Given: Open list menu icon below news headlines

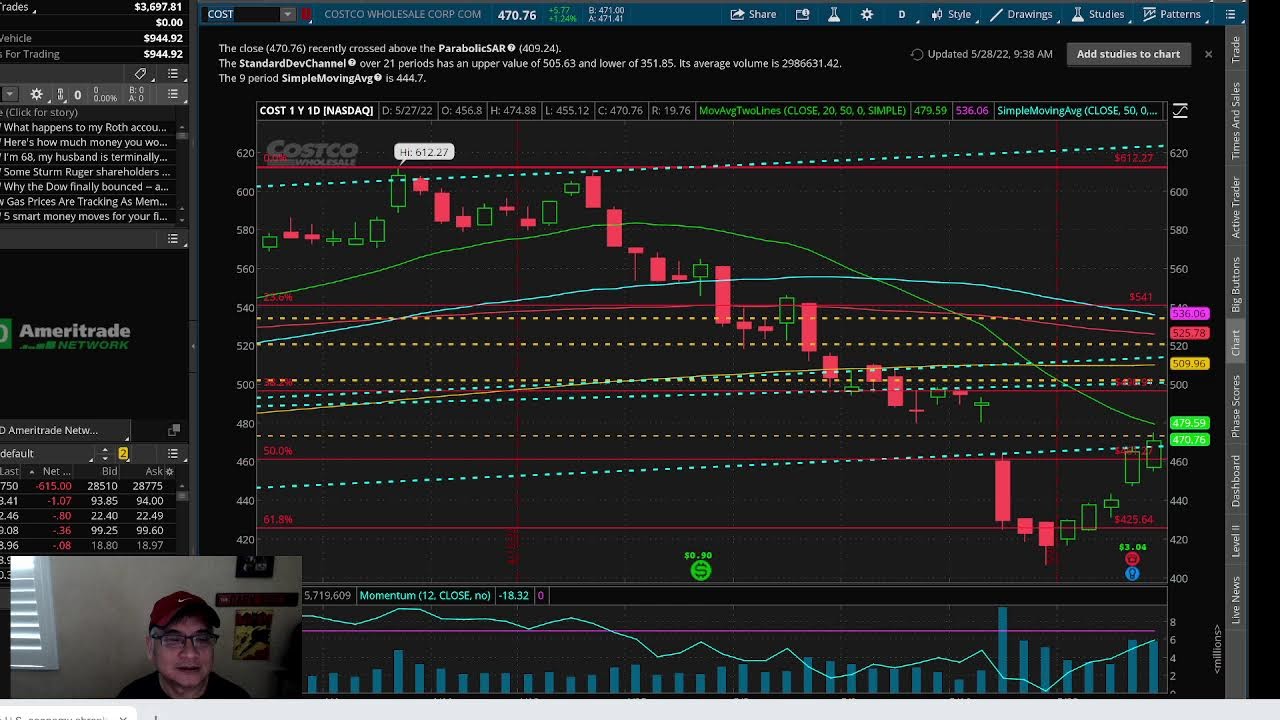Looking at the screenshot, I should tap(173, 239).
